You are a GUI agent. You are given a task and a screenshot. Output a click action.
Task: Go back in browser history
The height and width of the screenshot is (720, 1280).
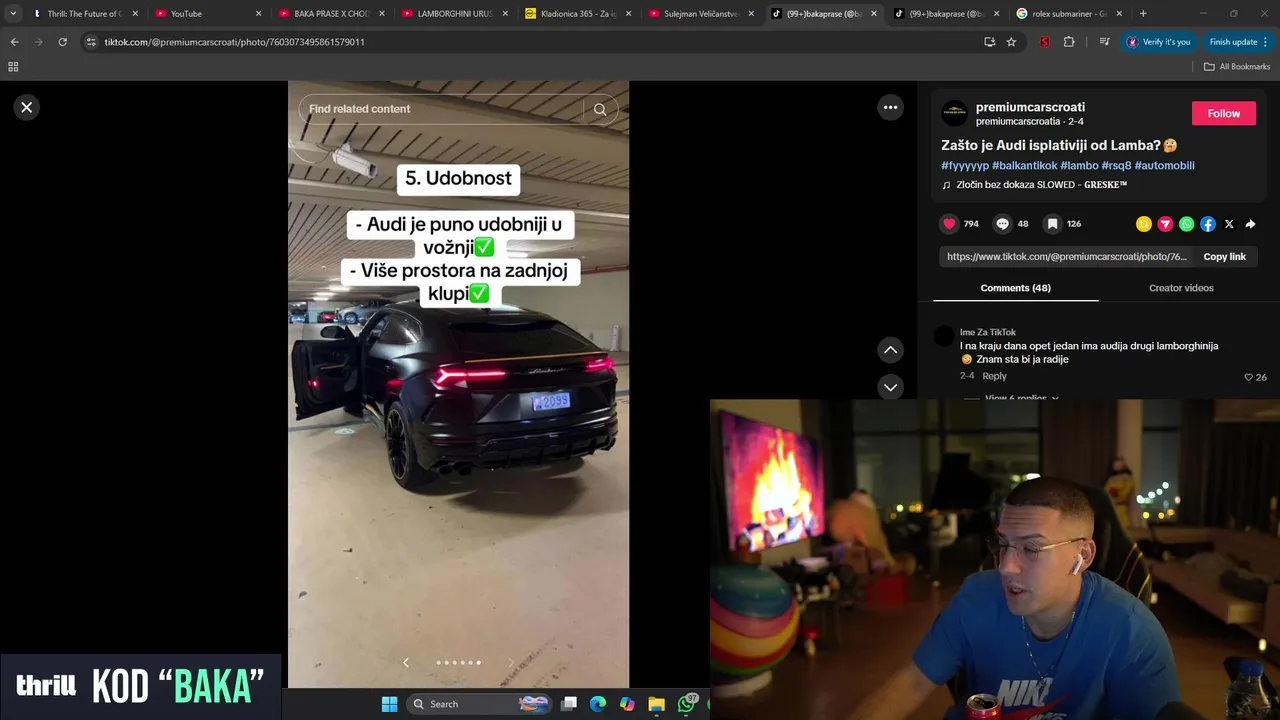[14, 42]
